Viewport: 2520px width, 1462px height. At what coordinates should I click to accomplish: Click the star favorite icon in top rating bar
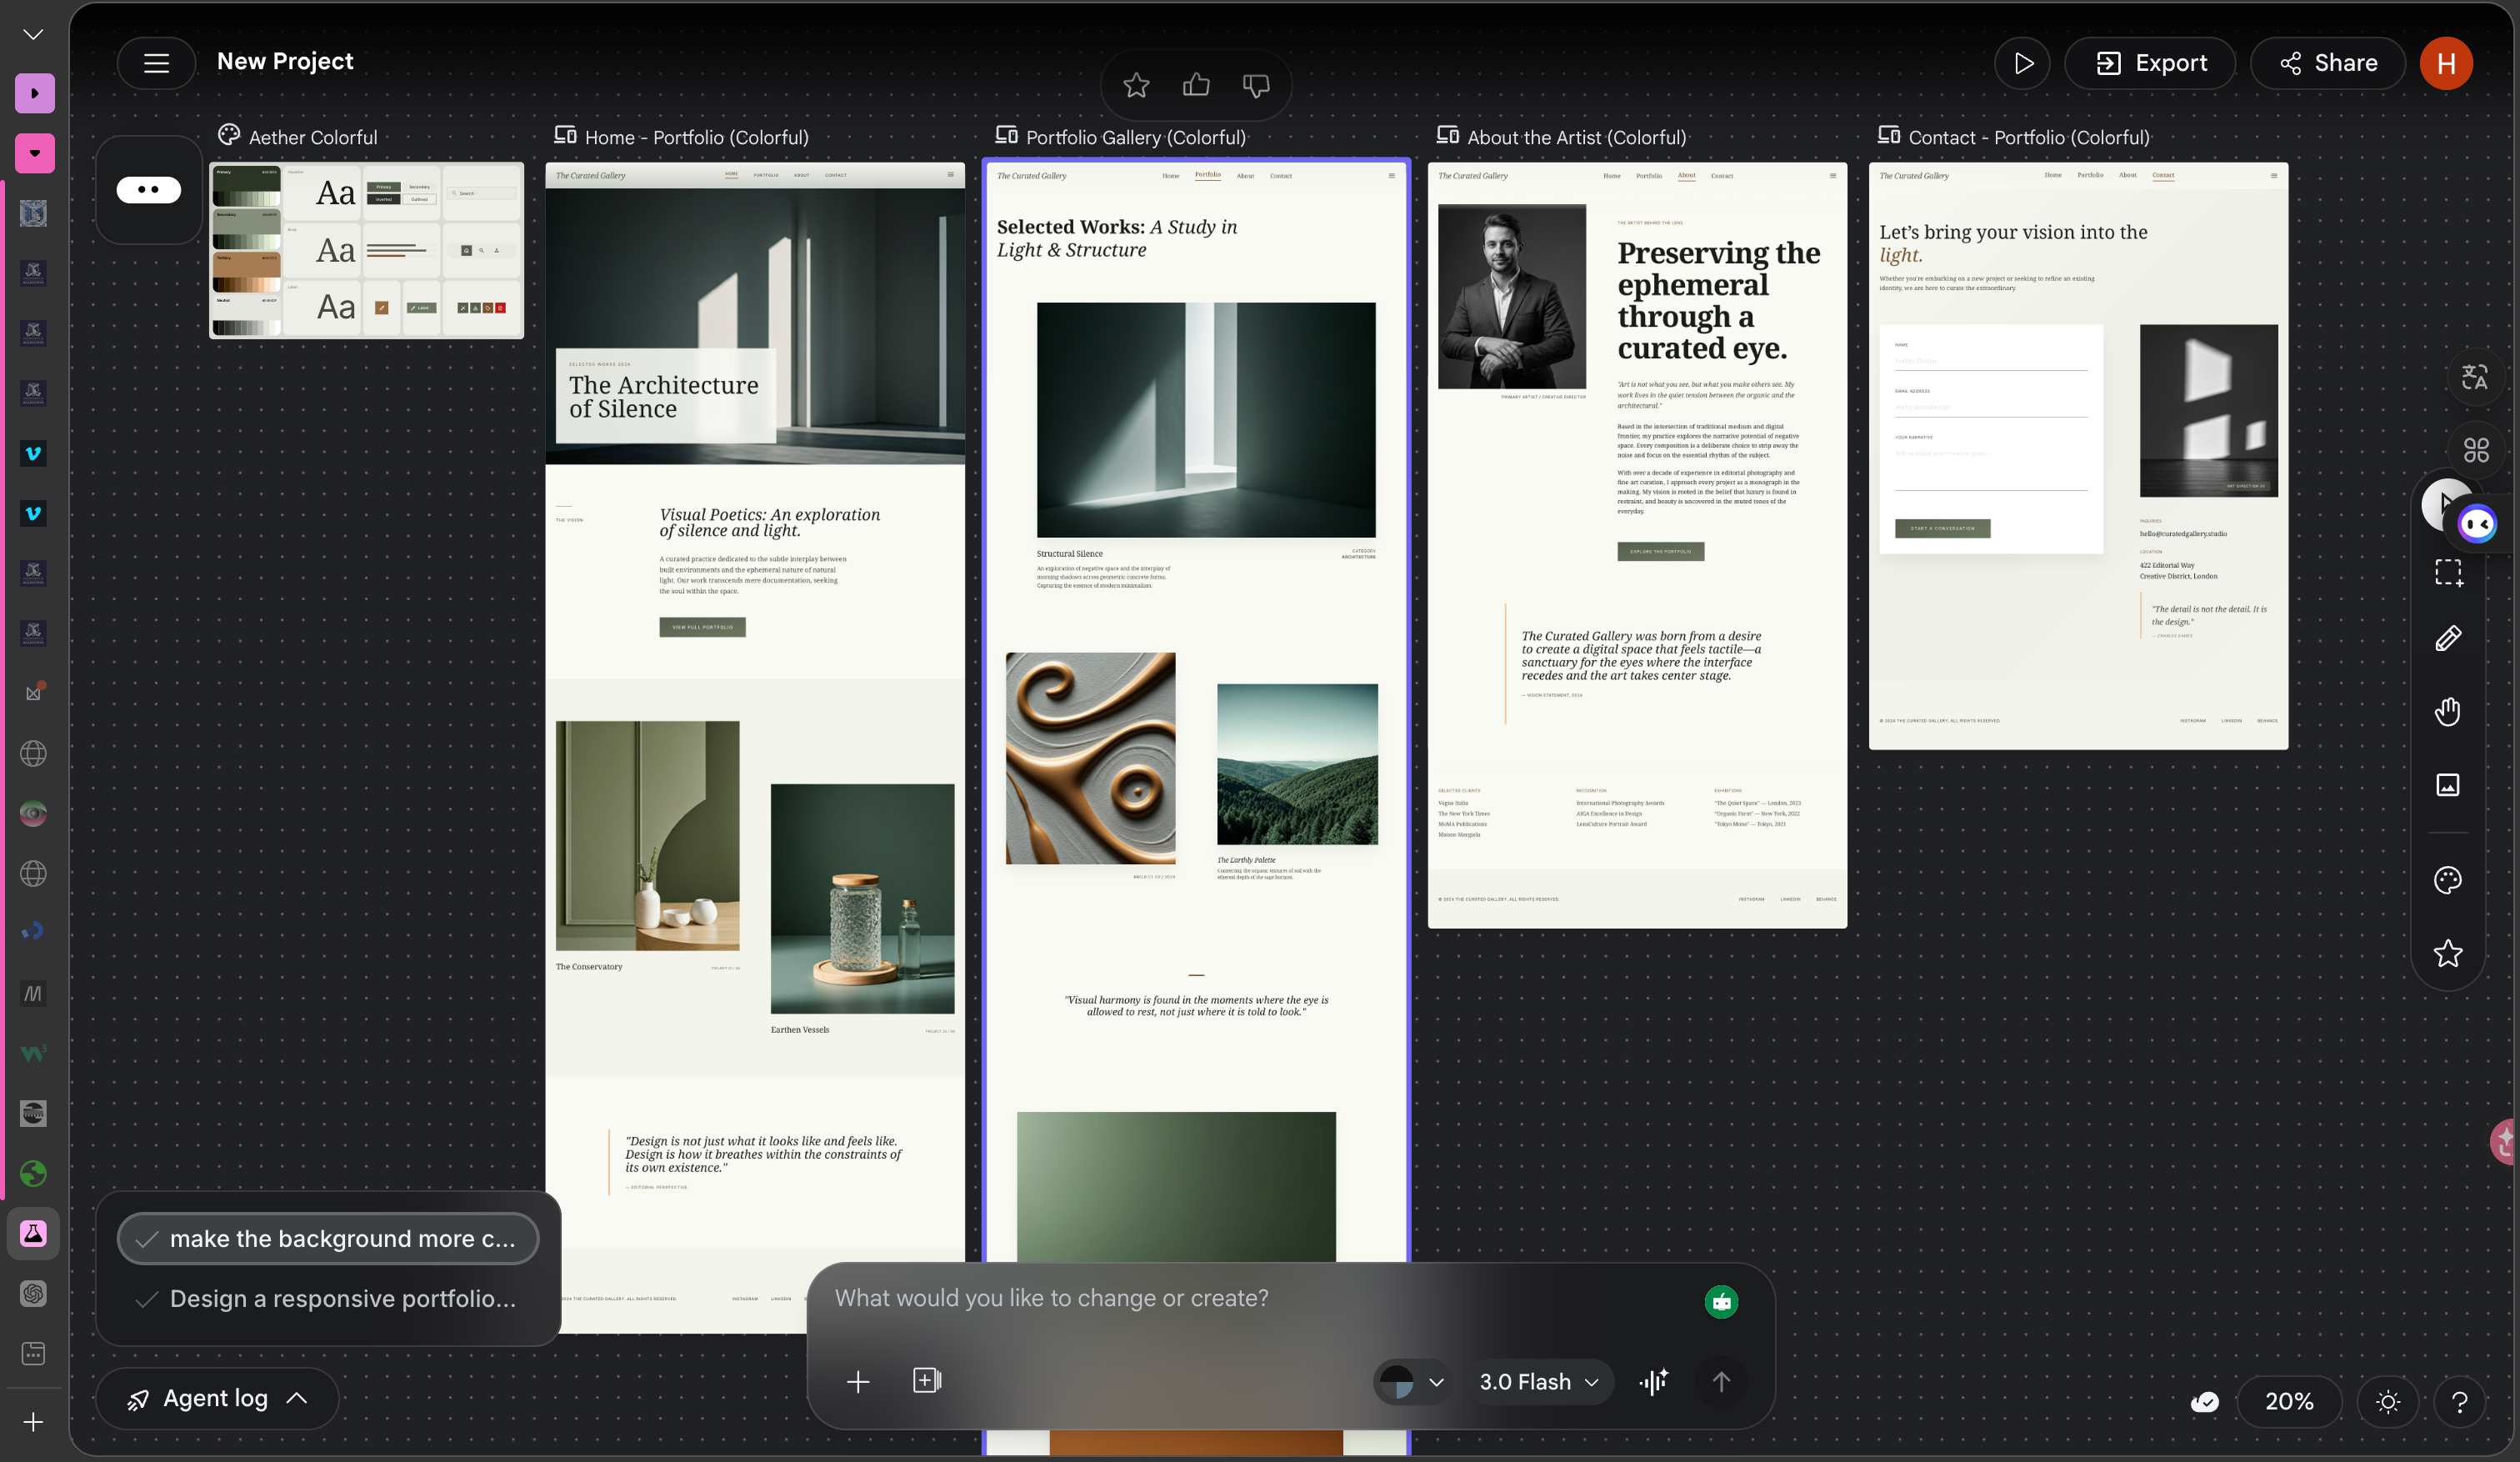click(1135, 86)
